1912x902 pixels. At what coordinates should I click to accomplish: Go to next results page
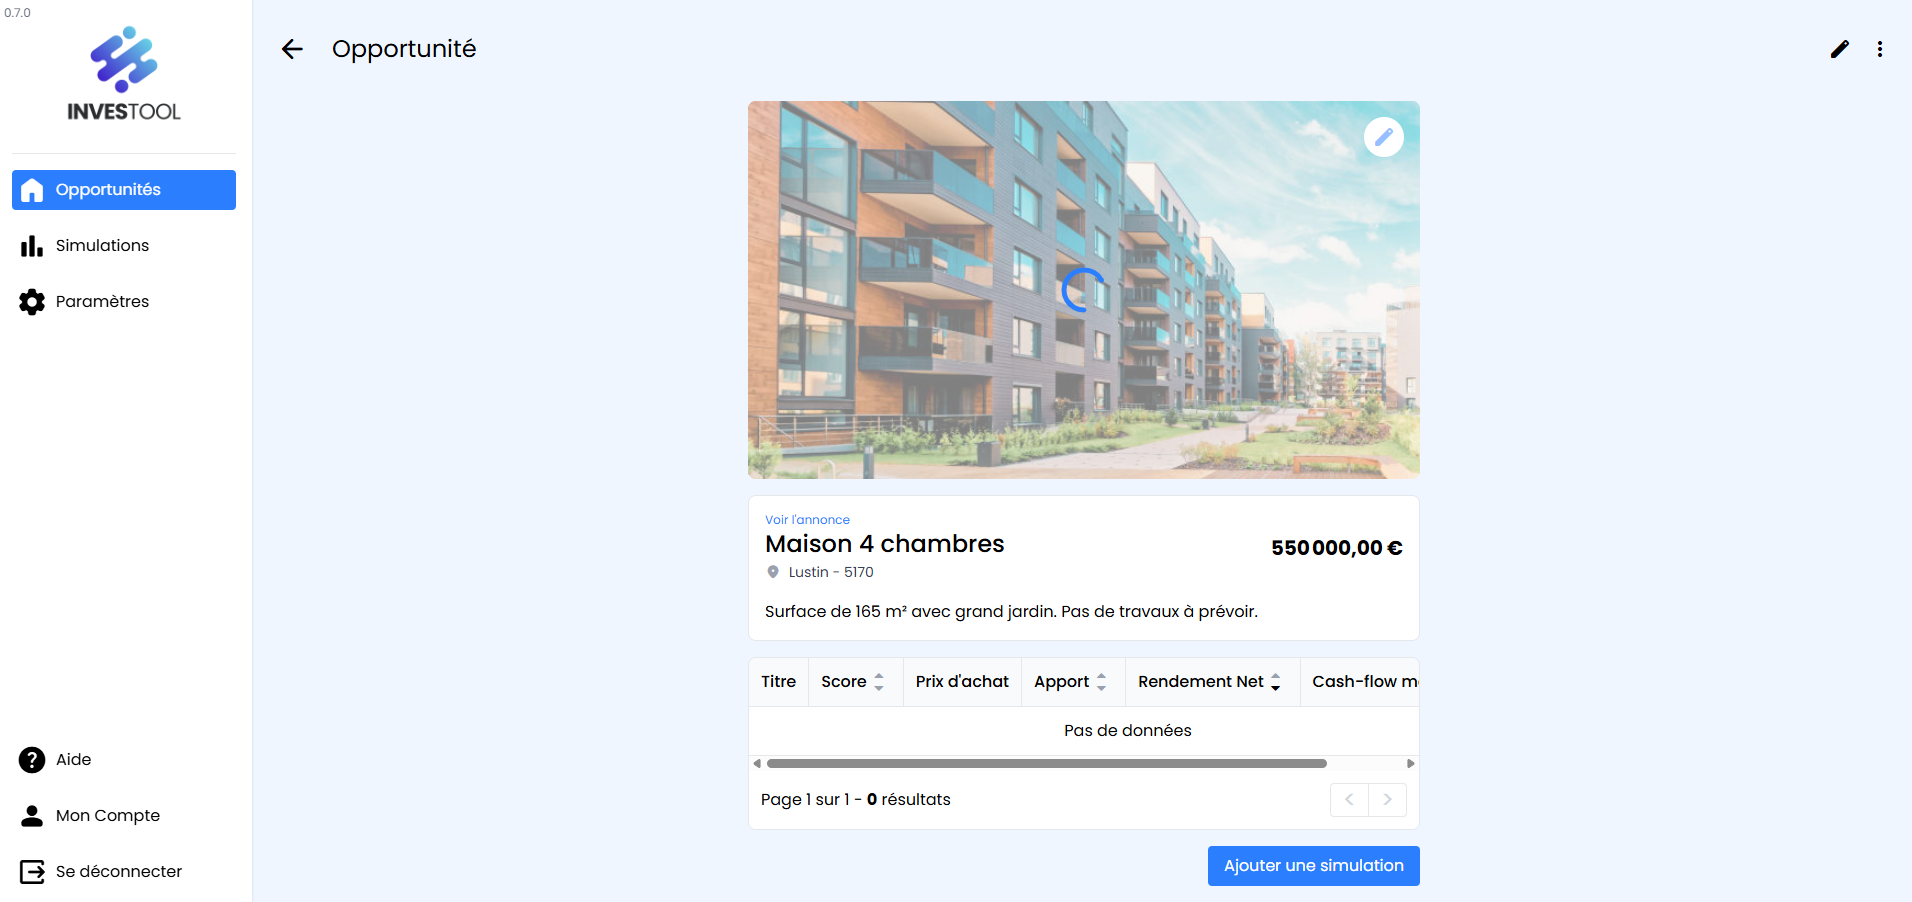[x=1387, y=800]
